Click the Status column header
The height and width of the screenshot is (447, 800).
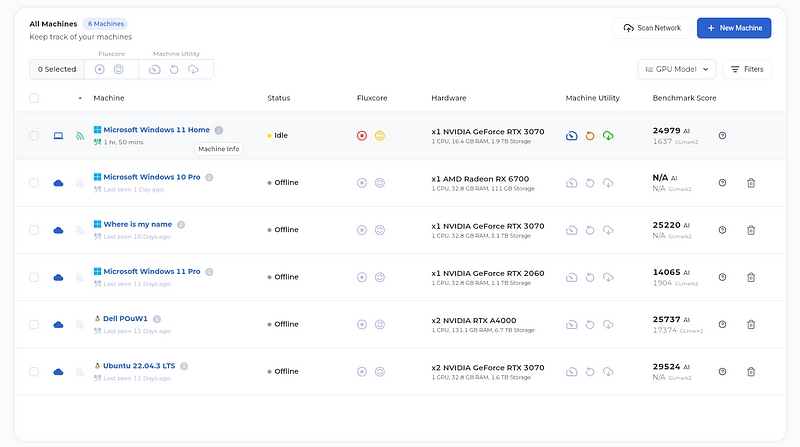tap(279, 98)
